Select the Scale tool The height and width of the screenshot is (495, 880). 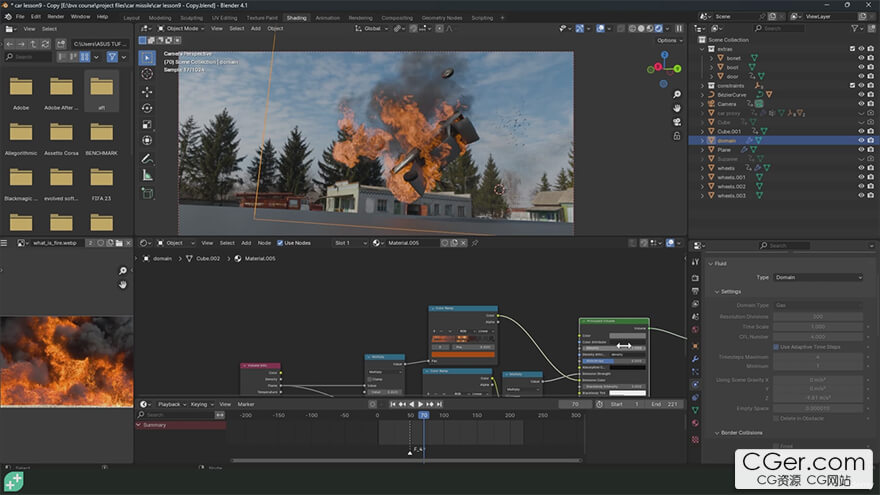click(x=147, y=125)
